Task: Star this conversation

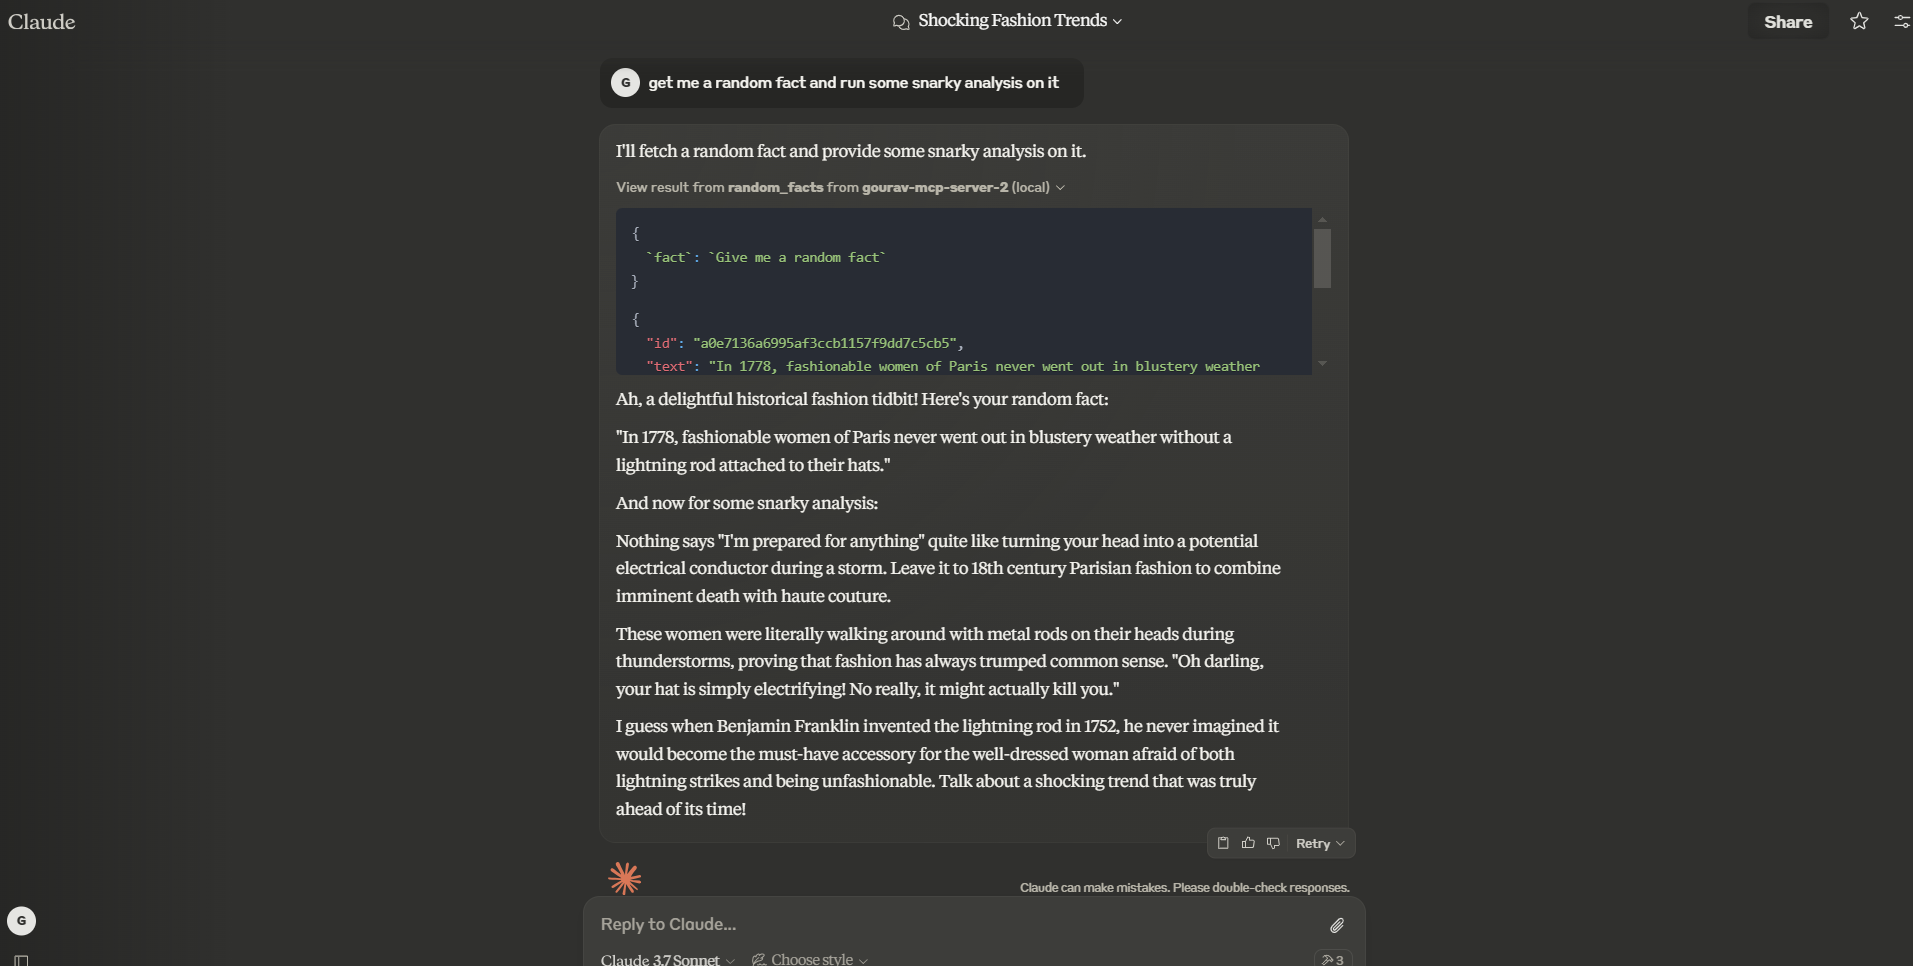Action: point(1859,21)
